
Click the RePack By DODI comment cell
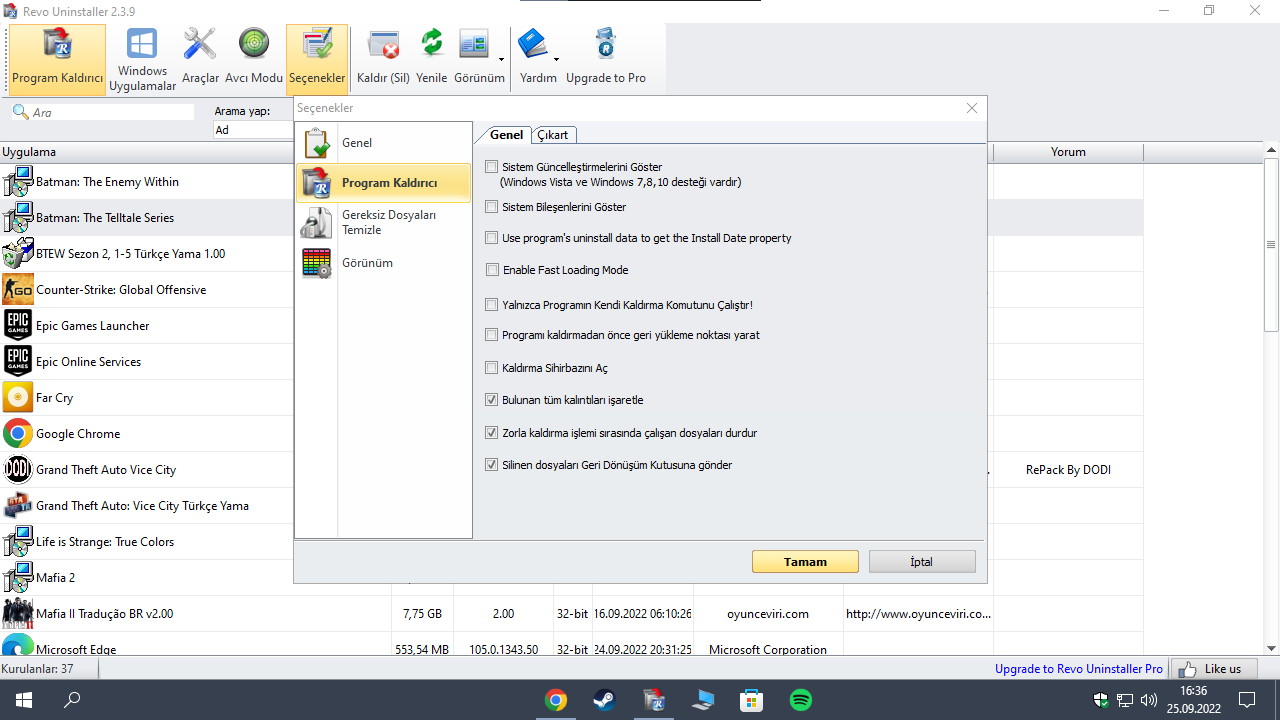pos(1068,470)
